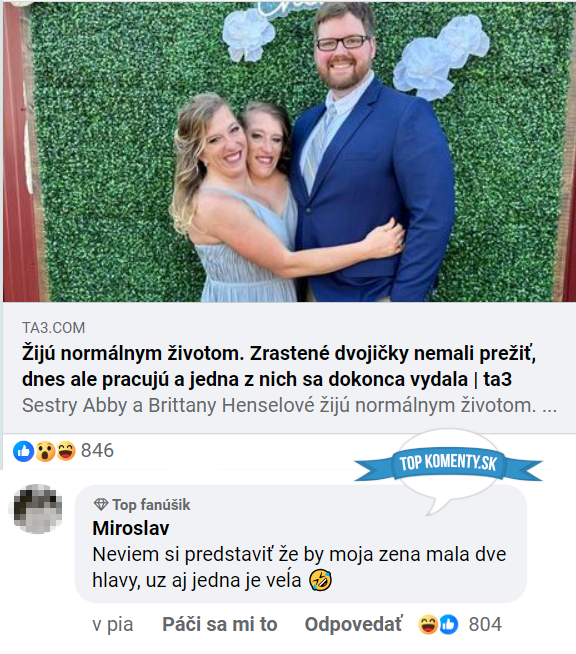Click the Top fanúšik diamond badge icon
576x654 pixels.
point(101,505)
